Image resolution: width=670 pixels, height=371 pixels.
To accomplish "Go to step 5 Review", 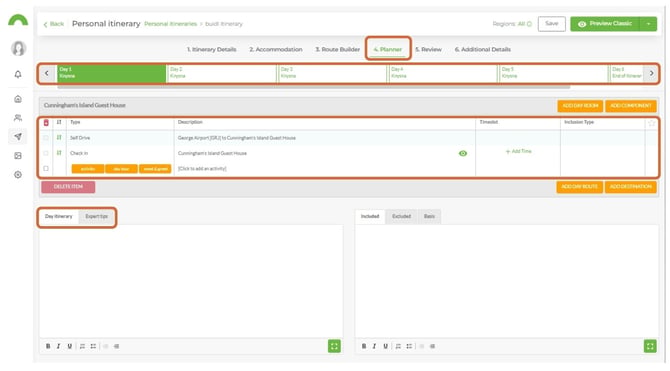I will coord(428,50).
